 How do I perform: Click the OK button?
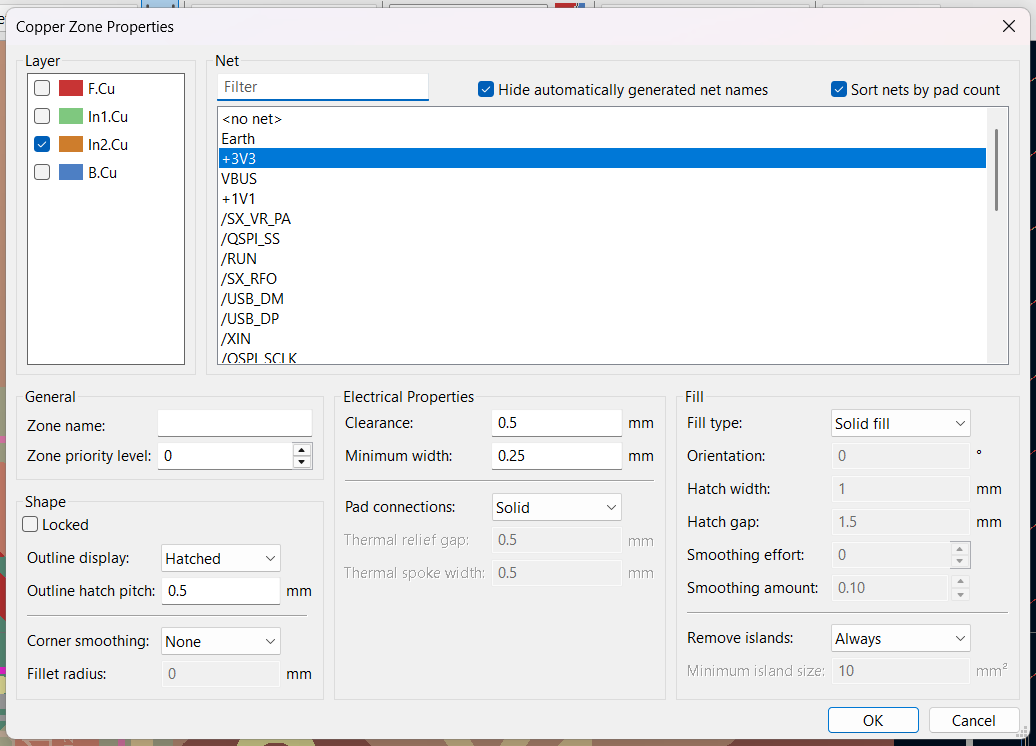(872, 720)
